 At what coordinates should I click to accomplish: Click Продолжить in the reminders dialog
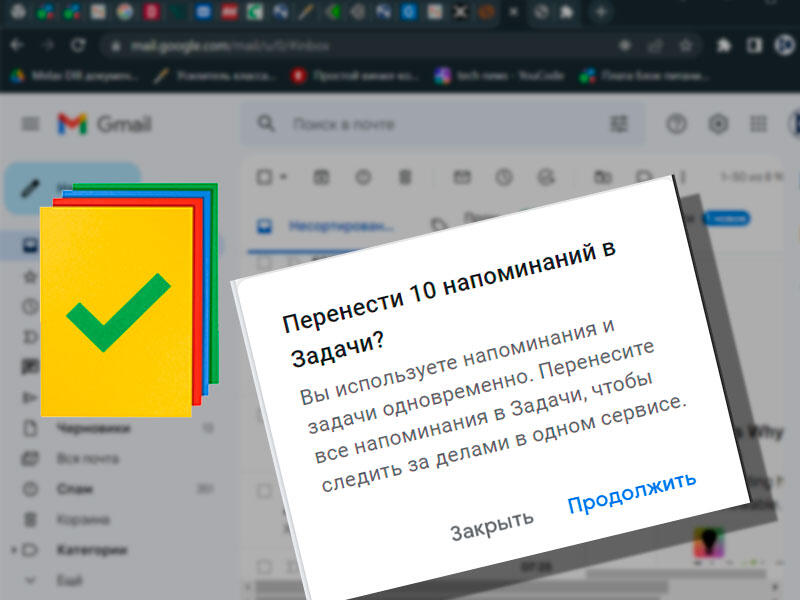click(x=632, y=493)
